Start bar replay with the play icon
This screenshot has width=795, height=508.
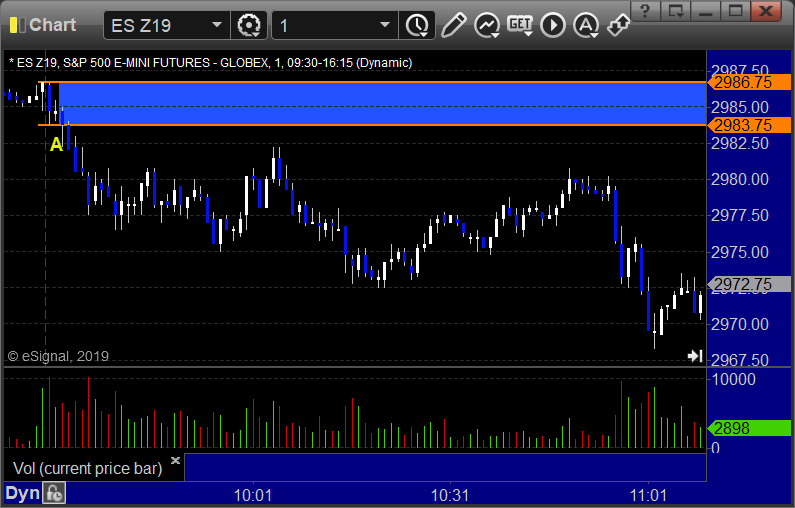[553, 25]
